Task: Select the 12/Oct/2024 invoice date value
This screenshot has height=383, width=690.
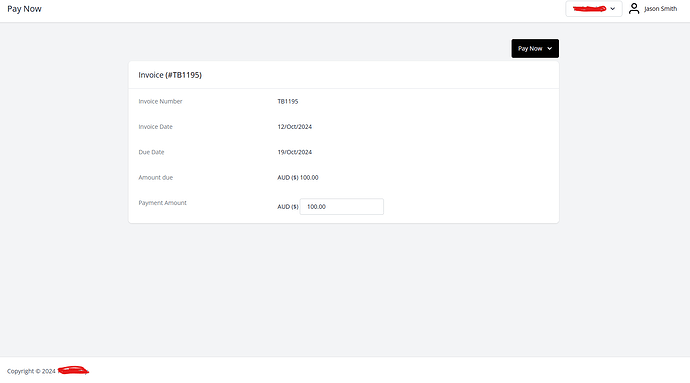Action: tap(294, 127)
